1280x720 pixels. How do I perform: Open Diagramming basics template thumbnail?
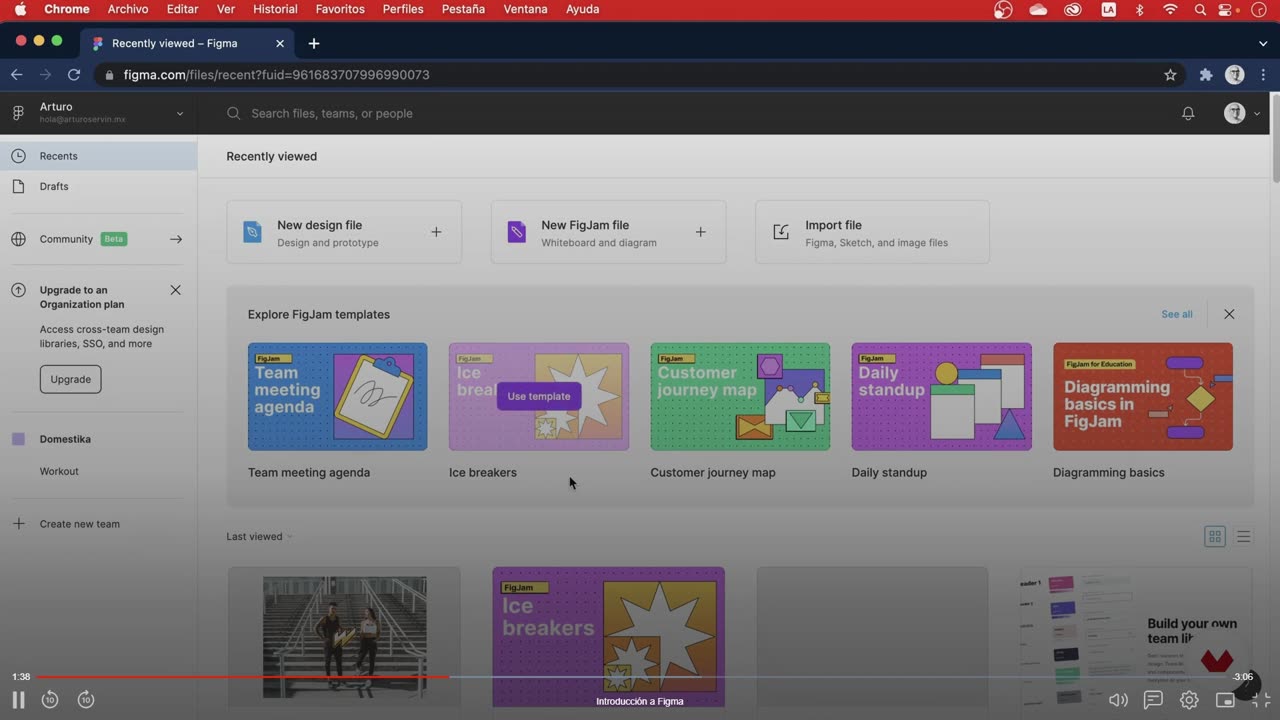click(x=1143, y=397)
